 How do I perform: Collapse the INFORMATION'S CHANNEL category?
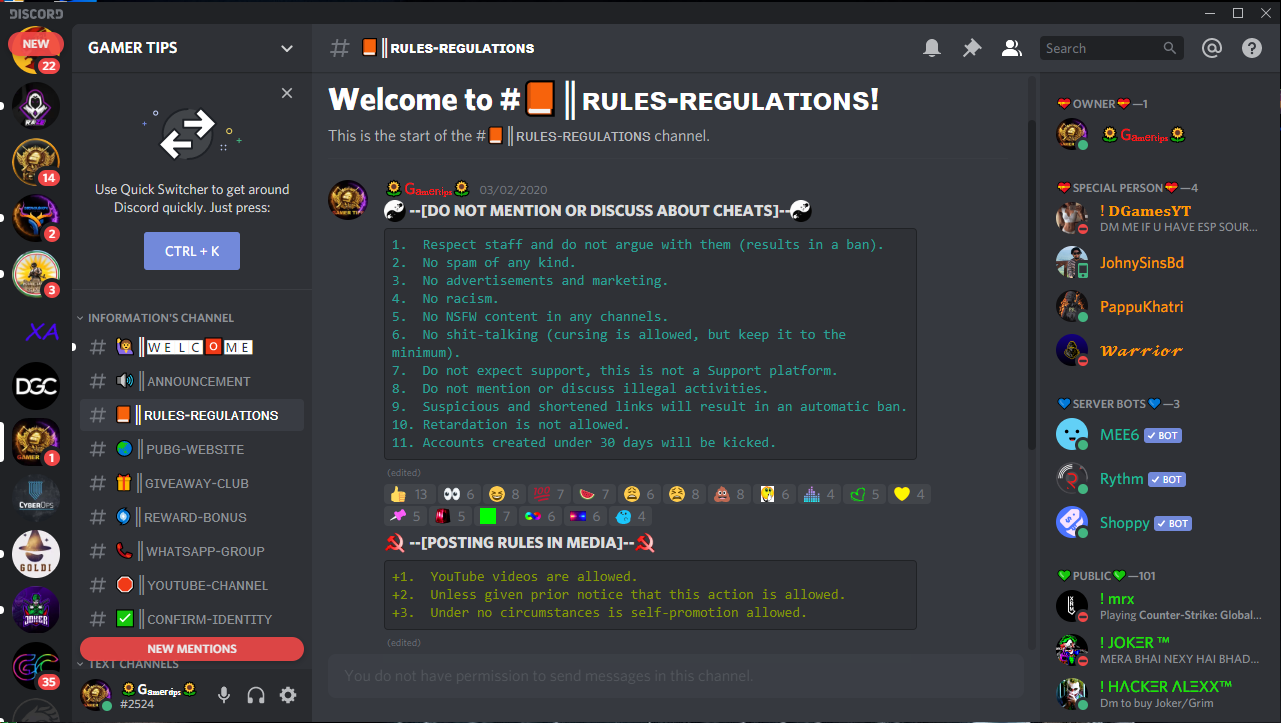coord(156,318)
